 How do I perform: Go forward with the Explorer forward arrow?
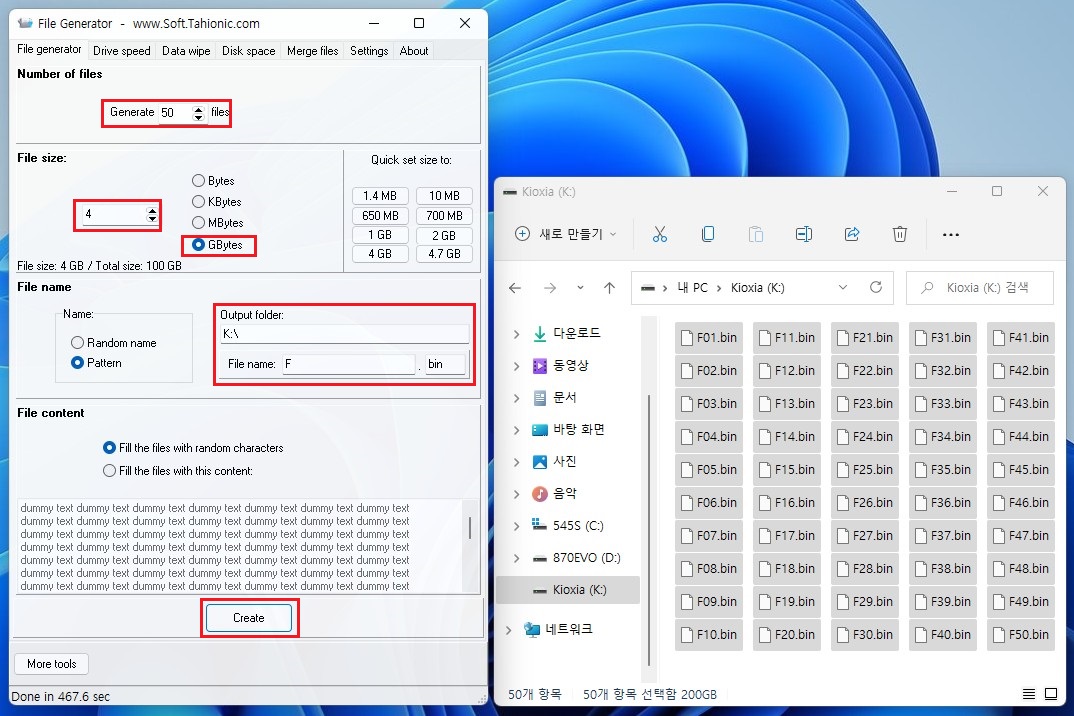(x=549, y=288)
